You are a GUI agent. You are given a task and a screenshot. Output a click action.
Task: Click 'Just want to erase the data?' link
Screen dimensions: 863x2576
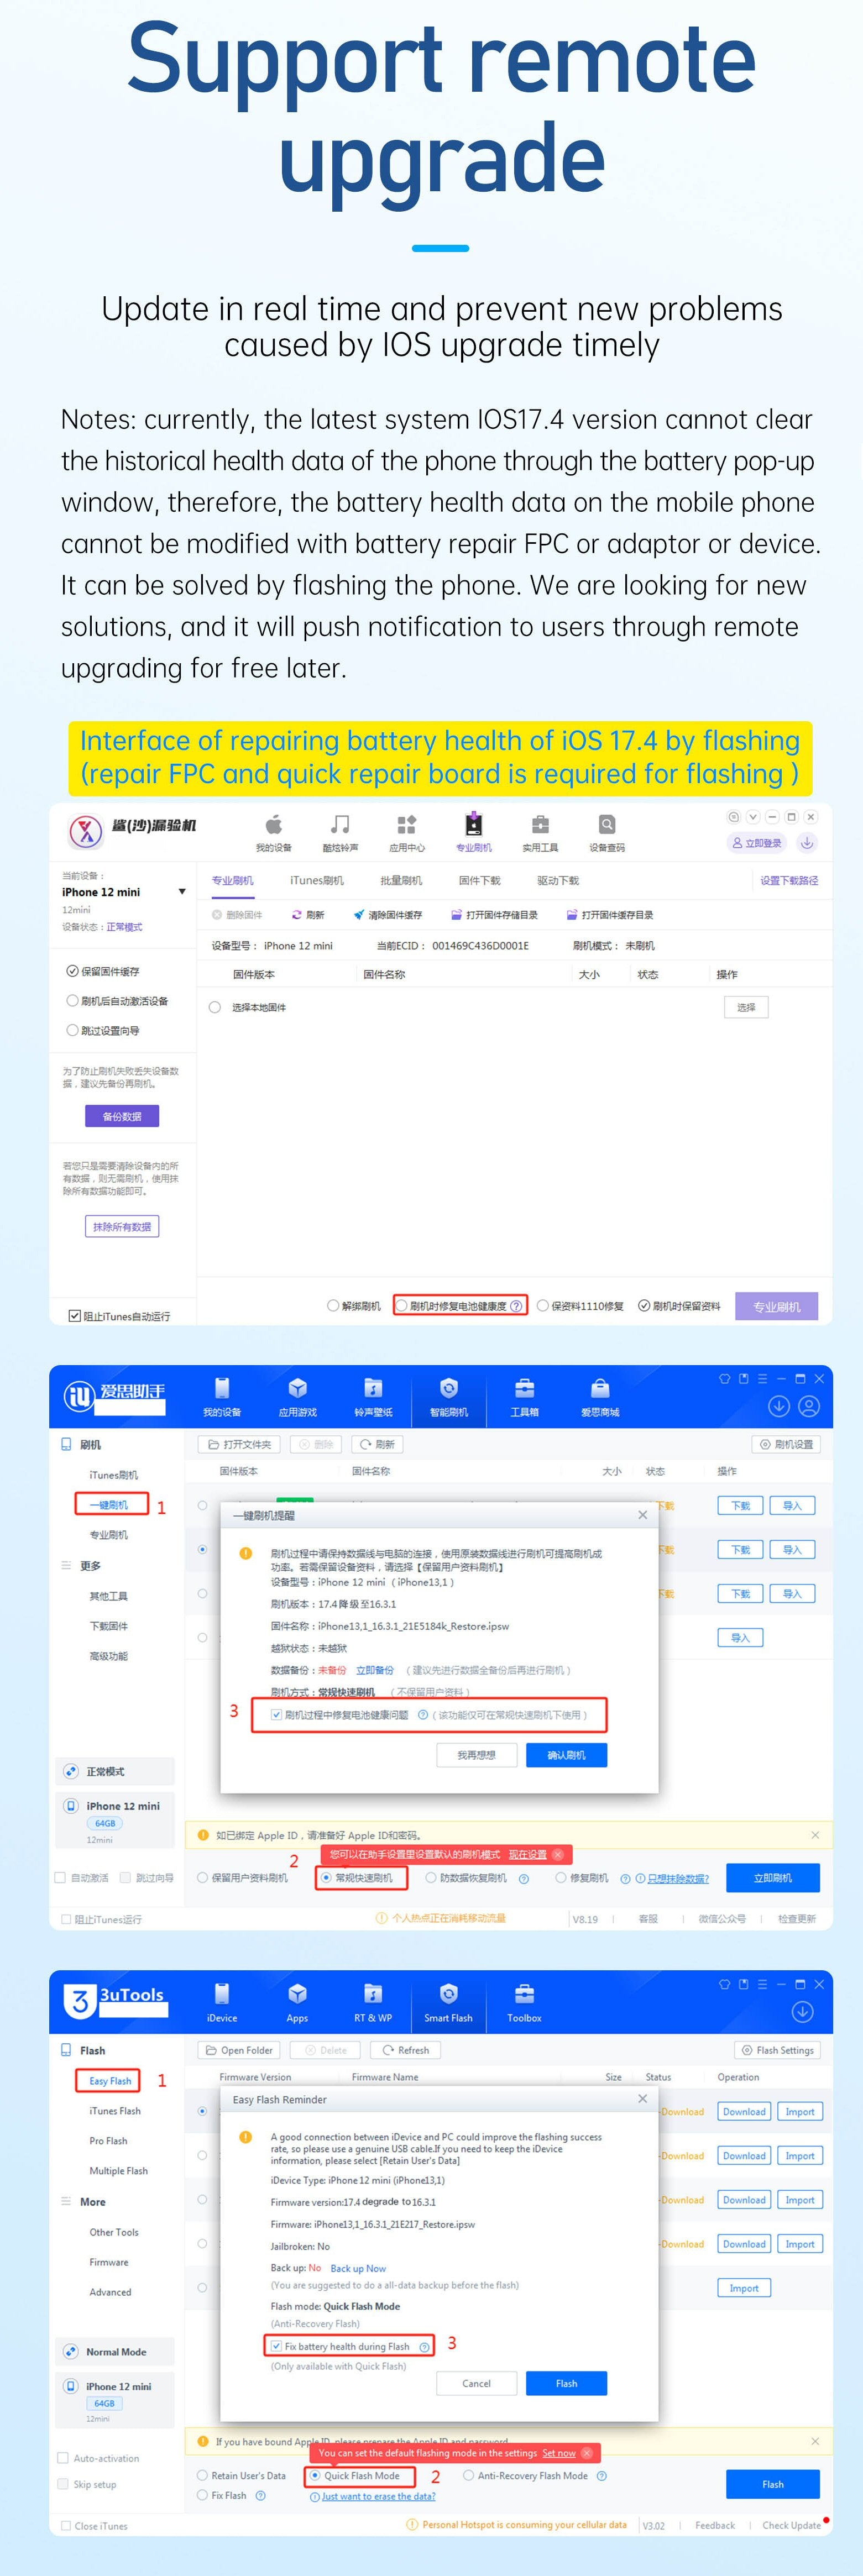(378, 2496)
